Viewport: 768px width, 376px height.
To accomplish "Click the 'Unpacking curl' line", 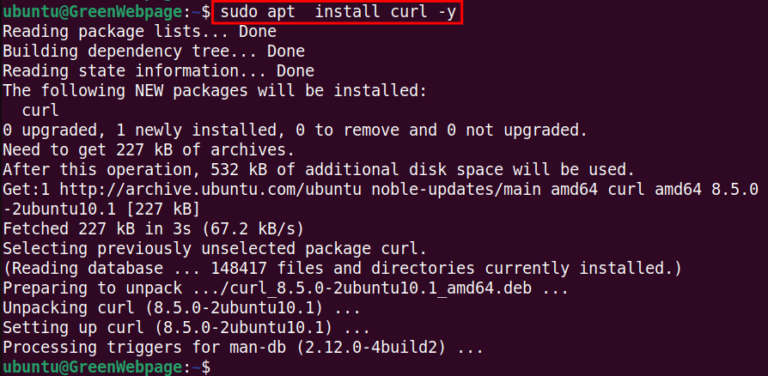I will [x=182, y=308].
